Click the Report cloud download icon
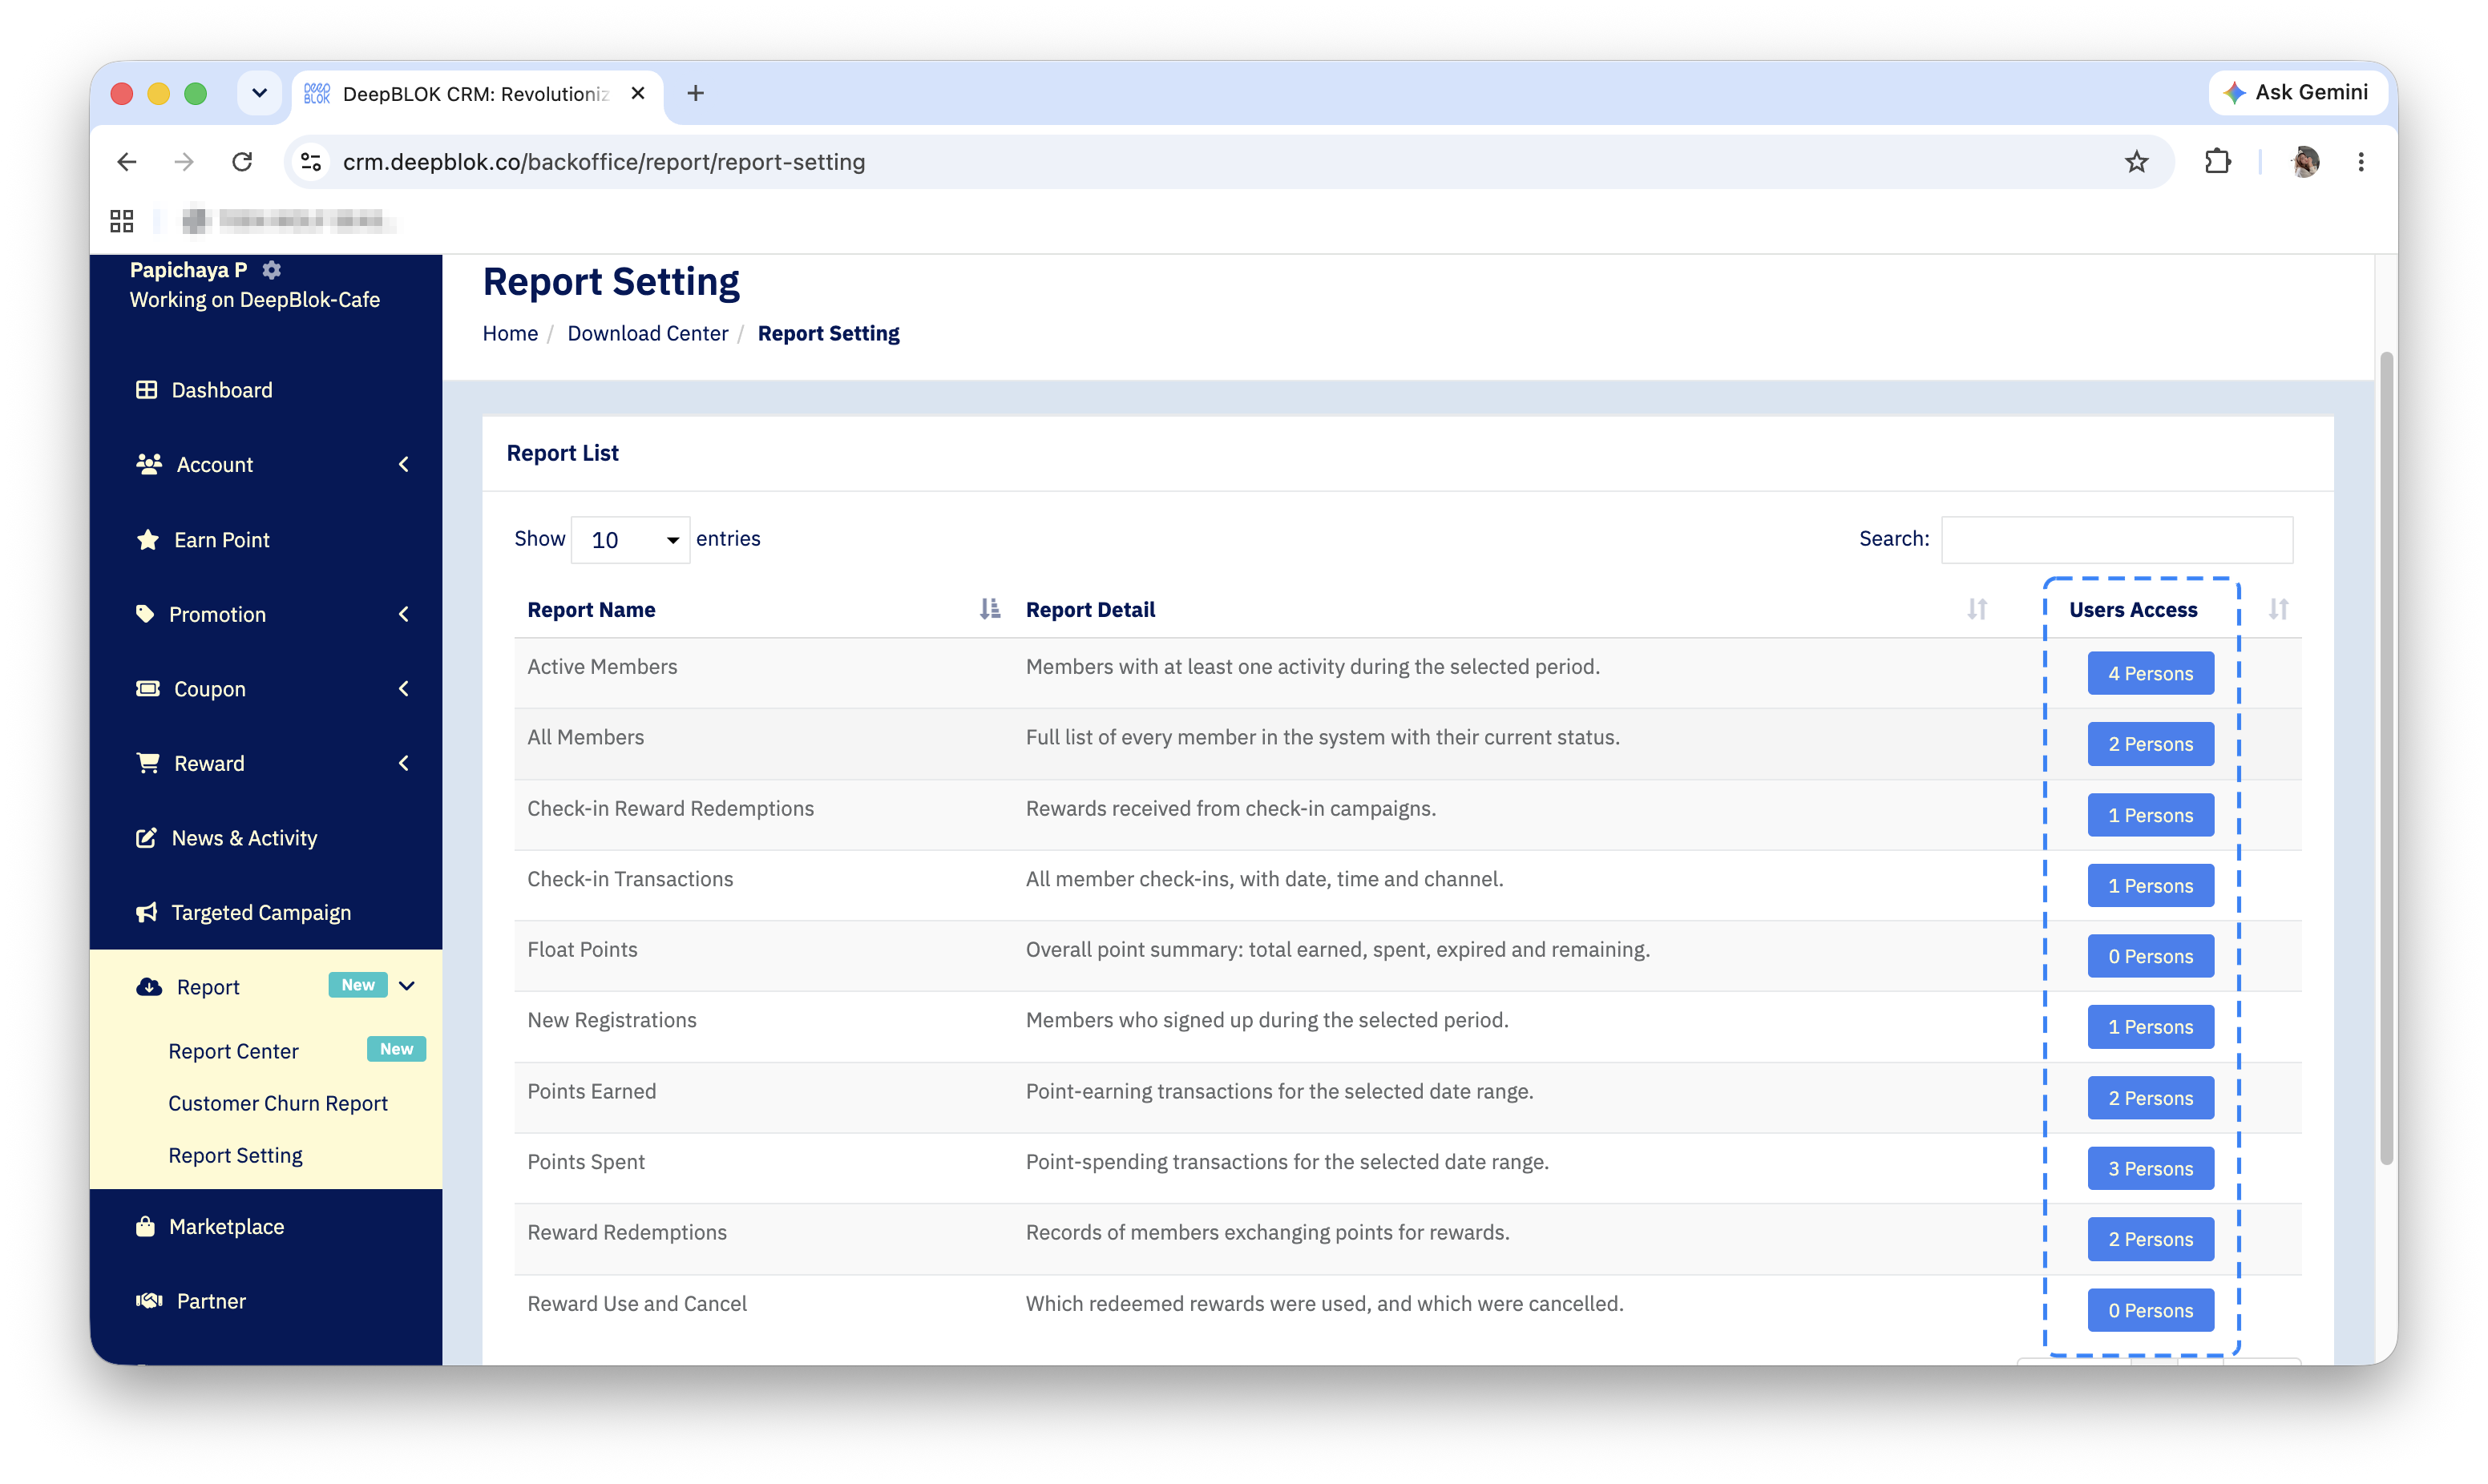 coord(149,987)
